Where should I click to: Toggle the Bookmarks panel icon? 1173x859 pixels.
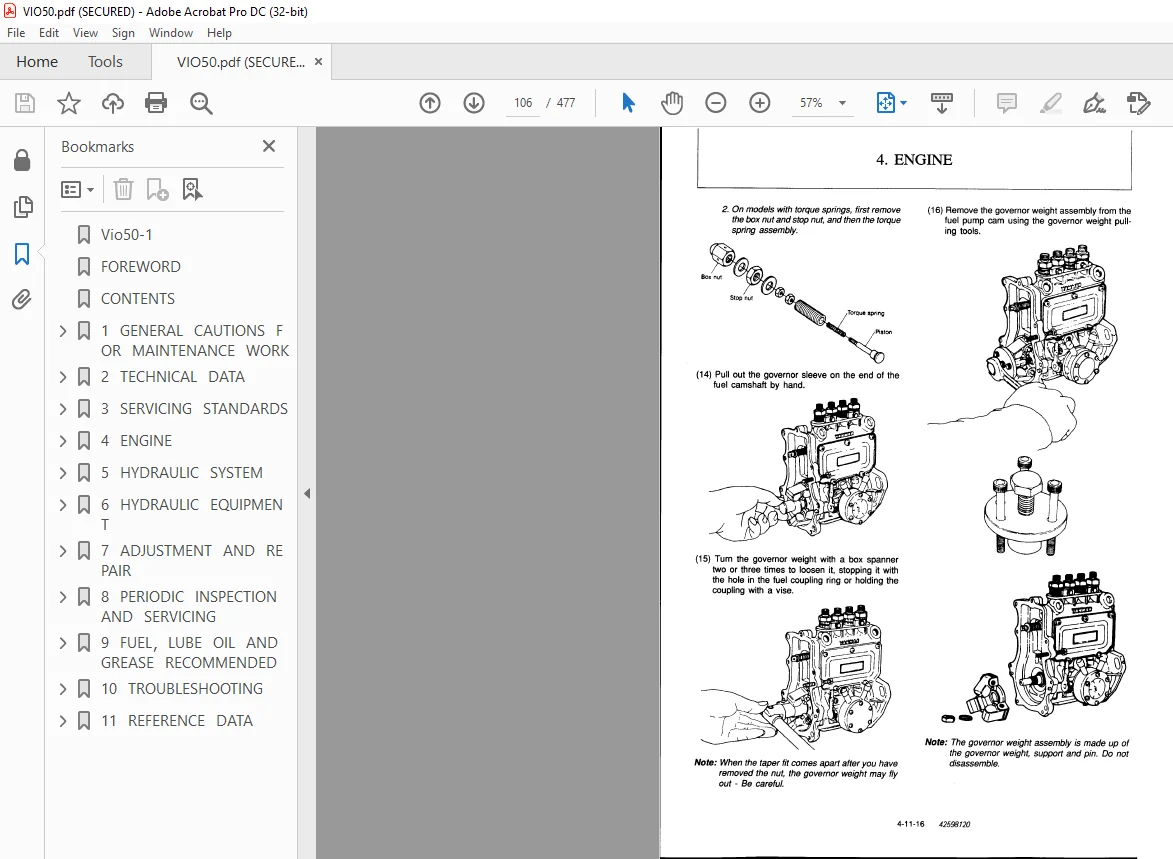pos(22,254)
